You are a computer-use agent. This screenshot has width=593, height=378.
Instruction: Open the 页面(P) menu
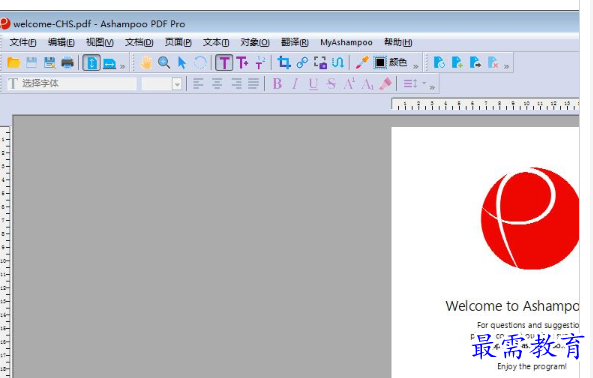(x=178, y=42)
